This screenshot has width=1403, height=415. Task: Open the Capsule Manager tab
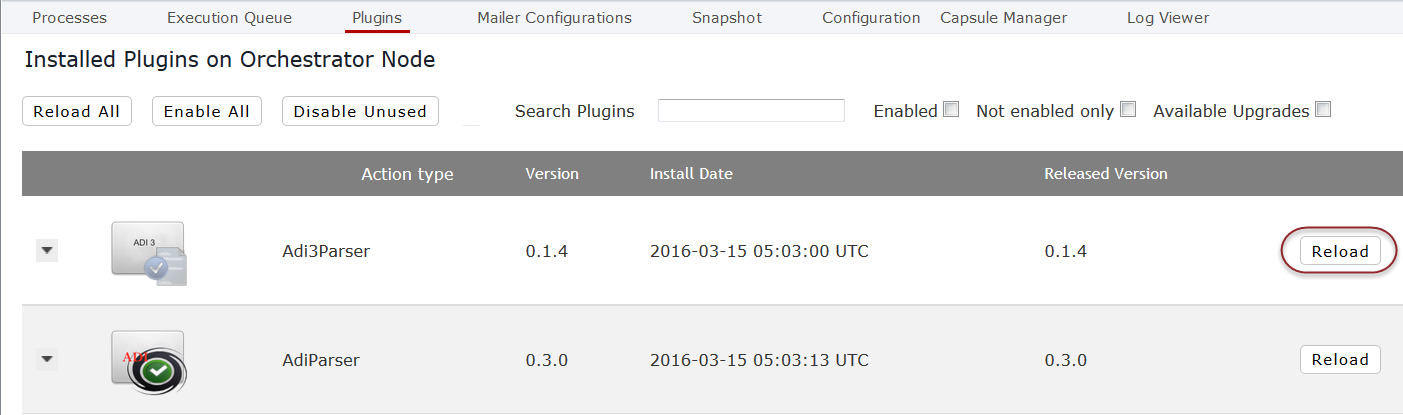coord(1003,18)
